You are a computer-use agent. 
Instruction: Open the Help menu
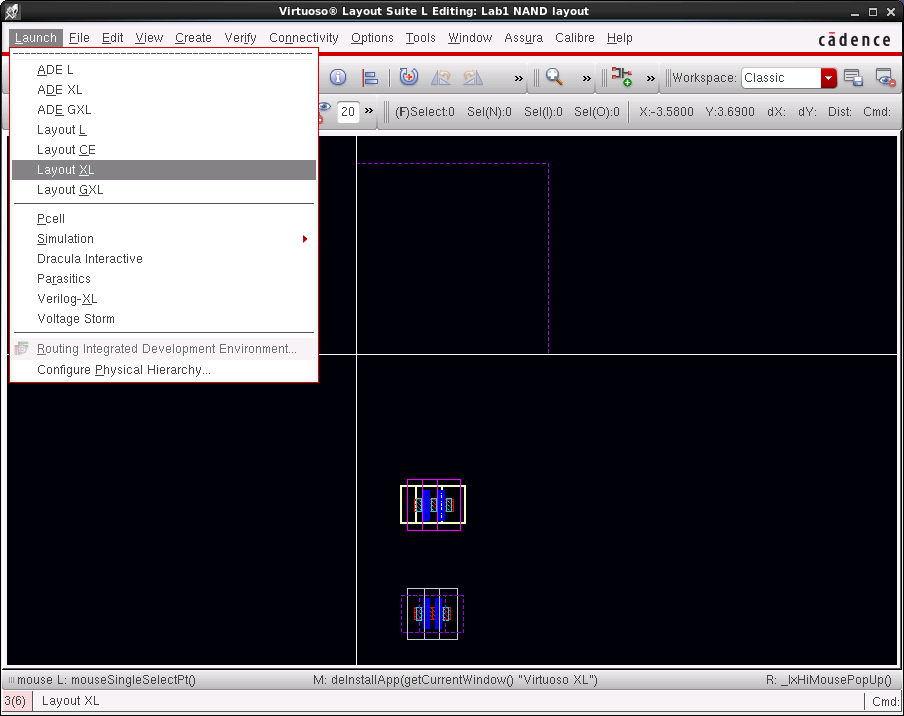620,38
